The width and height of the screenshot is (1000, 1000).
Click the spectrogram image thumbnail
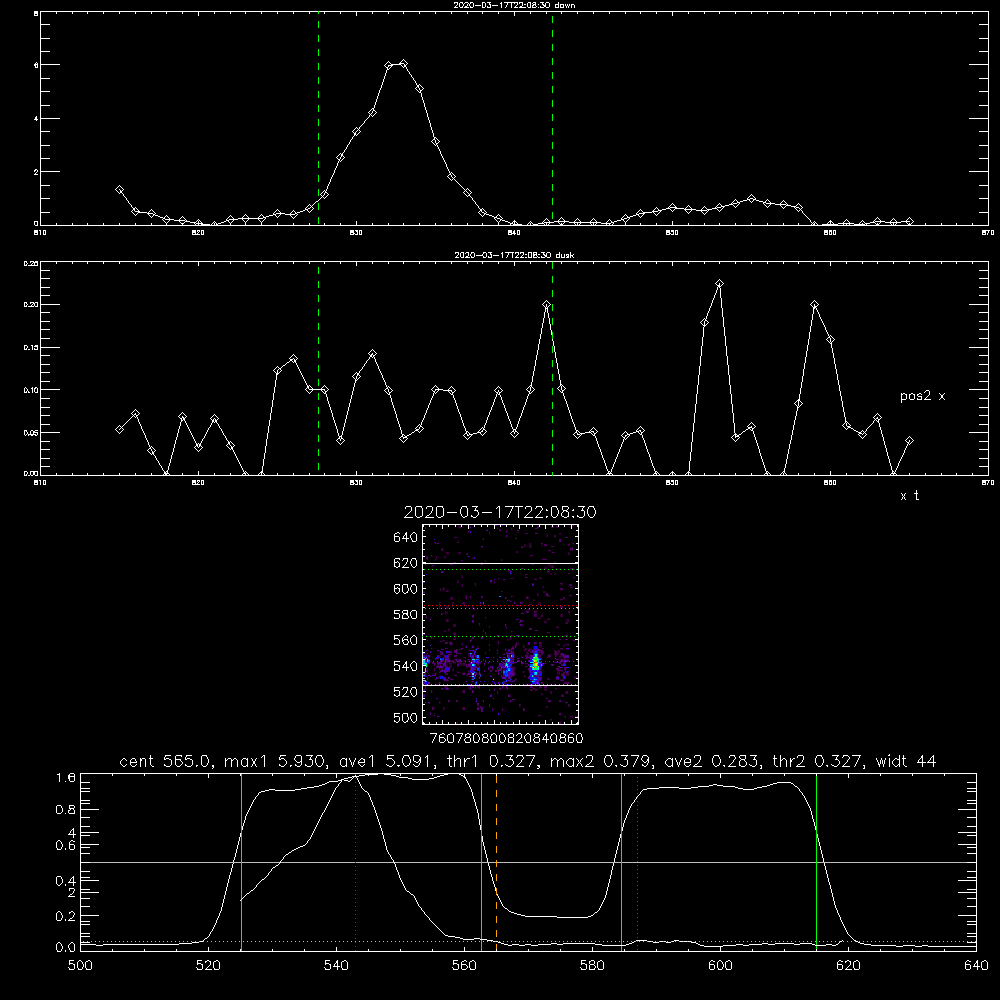pos(501,624)
